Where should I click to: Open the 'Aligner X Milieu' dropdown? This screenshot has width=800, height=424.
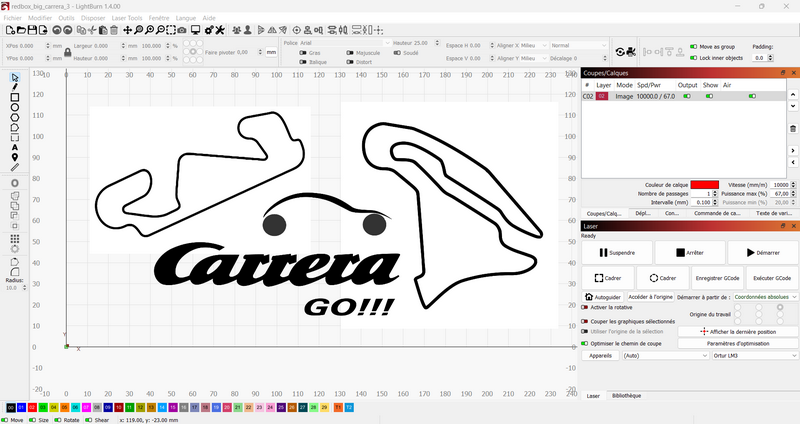click(534, 45)
